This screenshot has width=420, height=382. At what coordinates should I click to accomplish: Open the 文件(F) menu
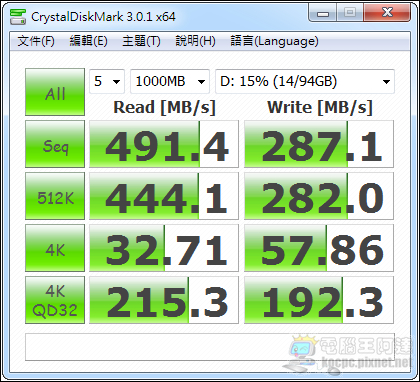point(36,41)
